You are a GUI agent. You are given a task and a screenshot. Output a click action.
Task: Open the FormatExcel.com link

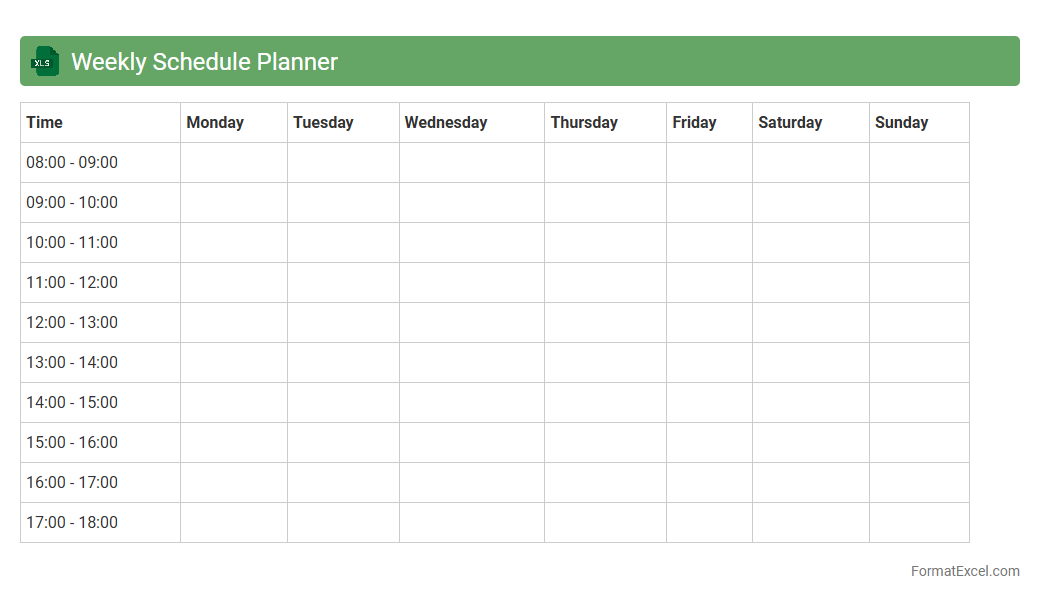pyautogui.click(x=964, y=571)
